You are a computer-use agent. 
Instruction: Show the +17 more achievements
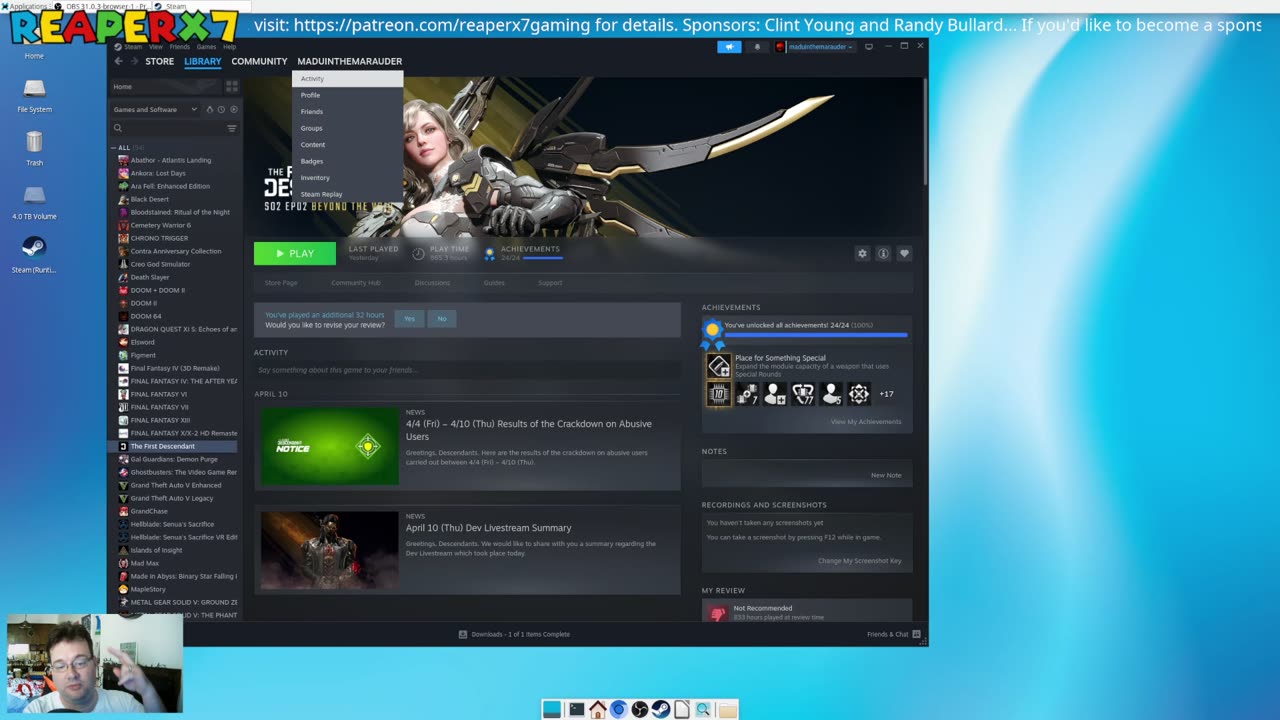click(886, 394)
